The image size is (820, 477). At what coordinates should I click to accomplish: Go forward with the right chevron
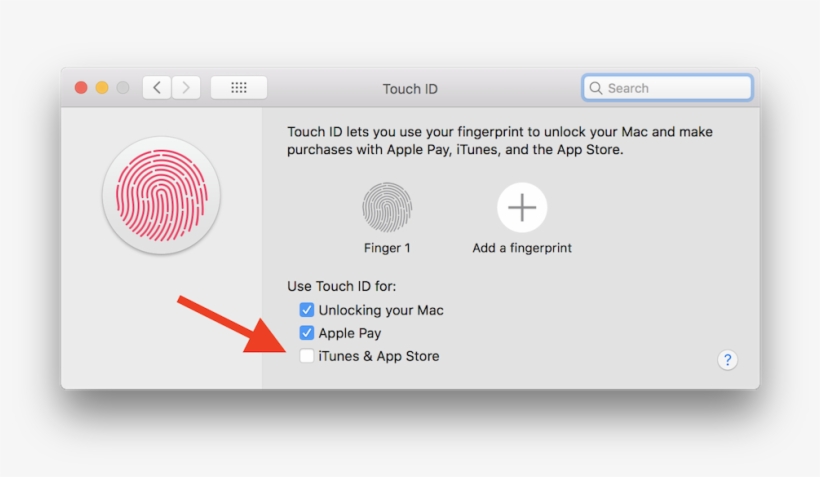click(186, 88)
